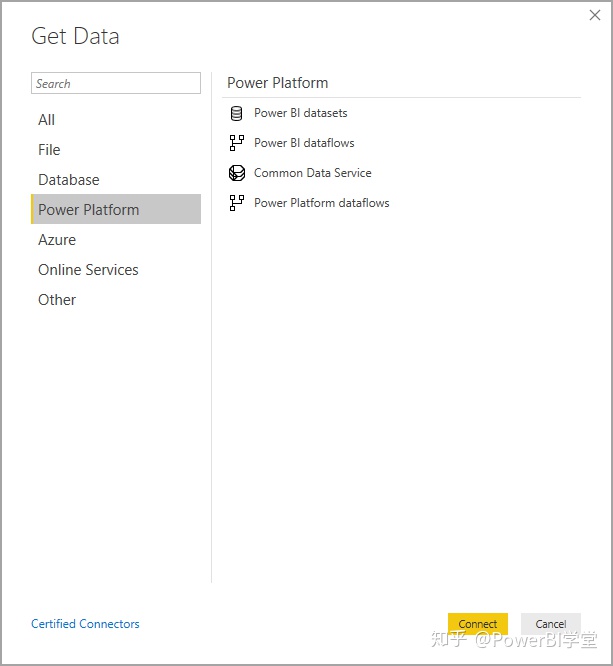The height and width of the screenshot is (666, 613).
Task: Click the Cancel button
Action: click(x=551, y=624)
